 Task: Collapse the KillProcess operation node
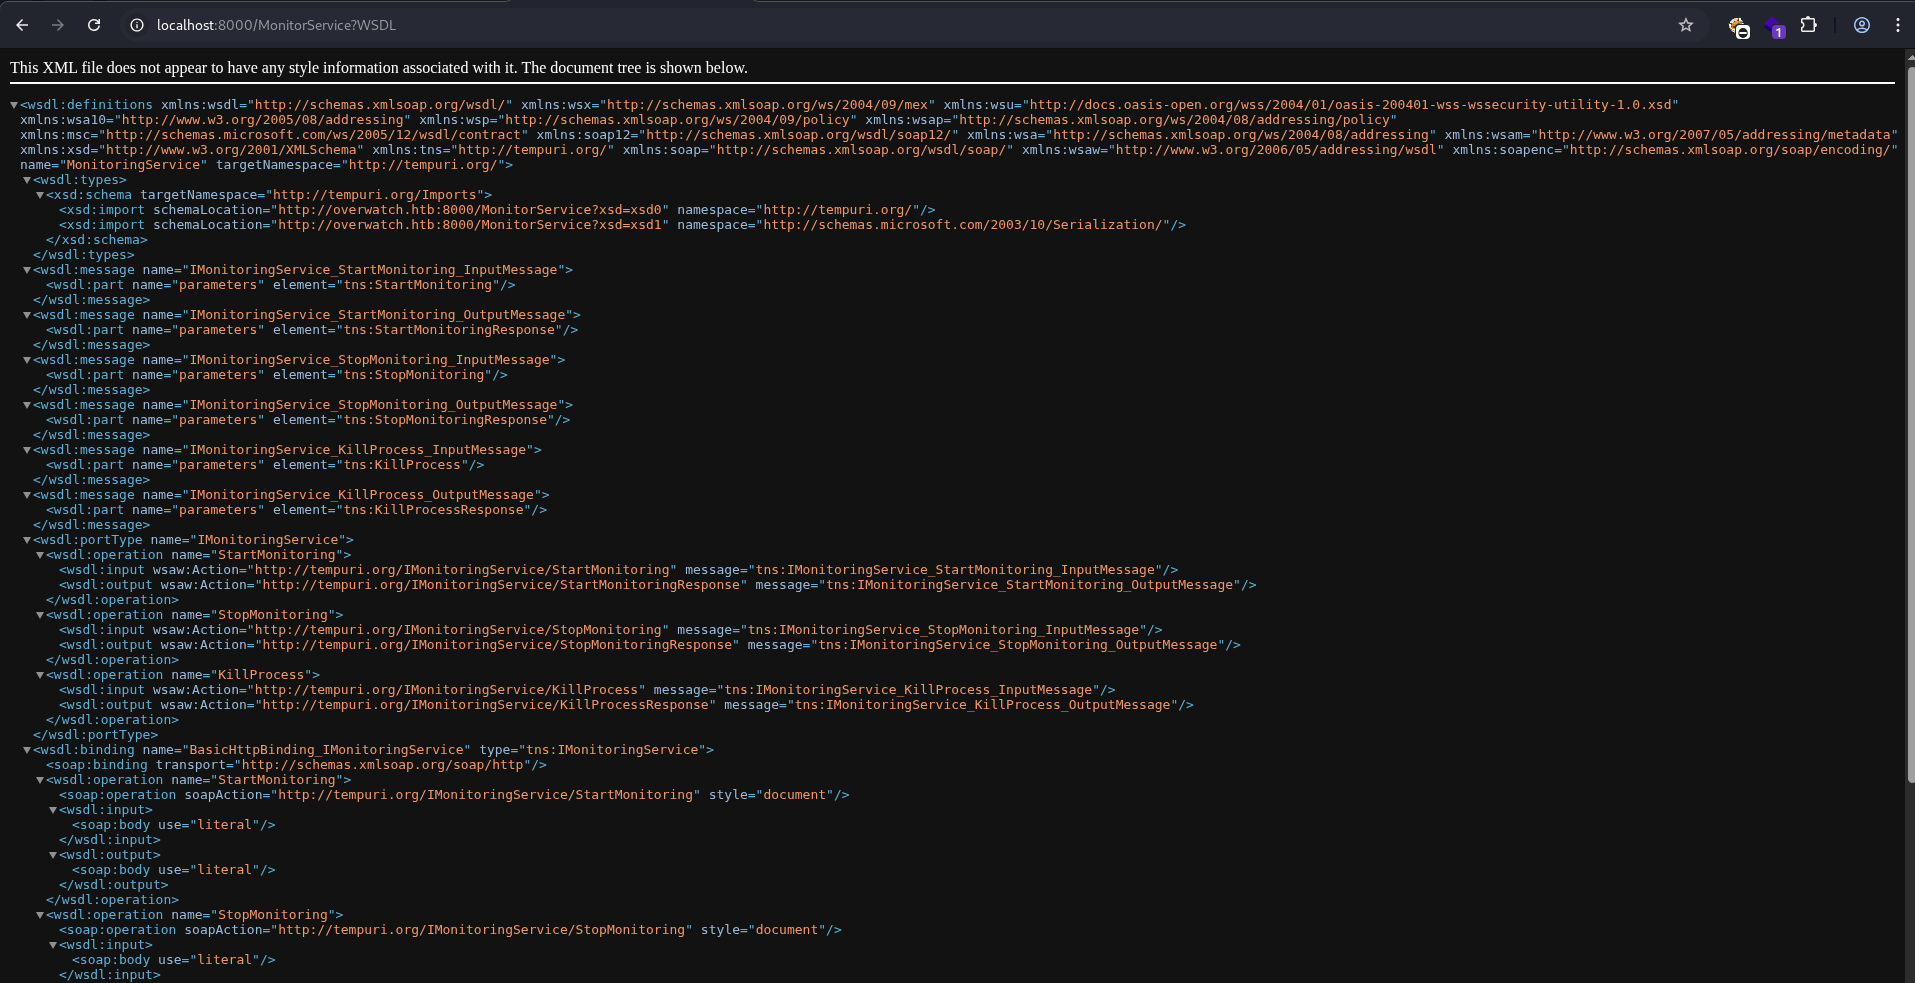tap(40, 675)
